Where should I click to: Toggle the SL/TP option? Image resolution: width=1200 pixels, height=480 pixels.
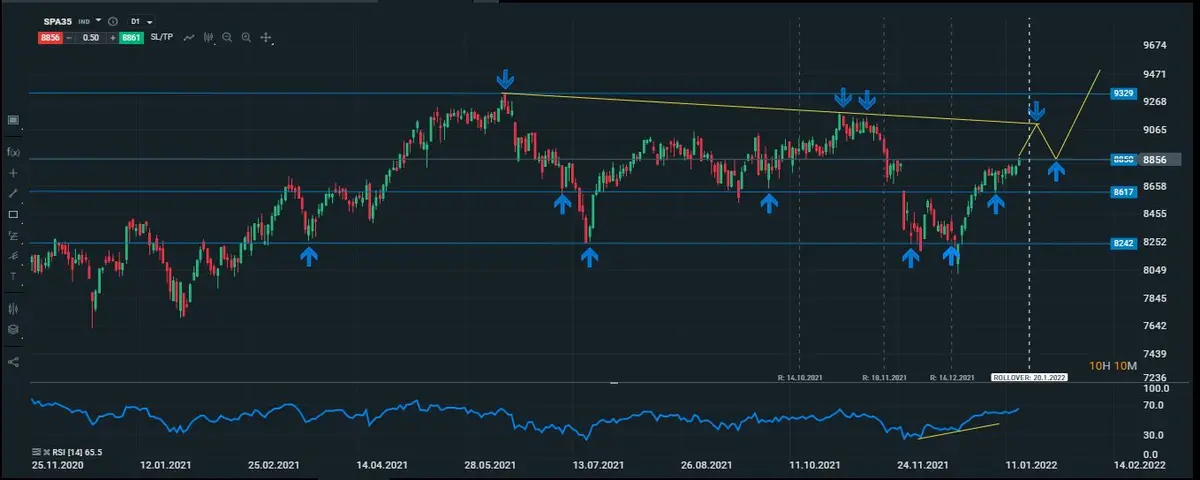point(162,37)
